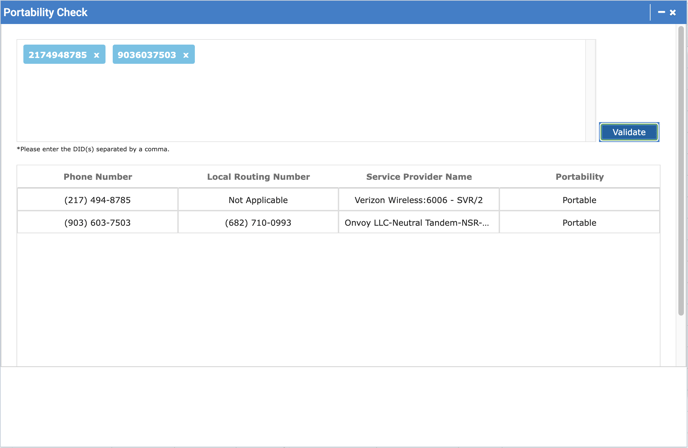Click the Validate button

pos(629,132)
